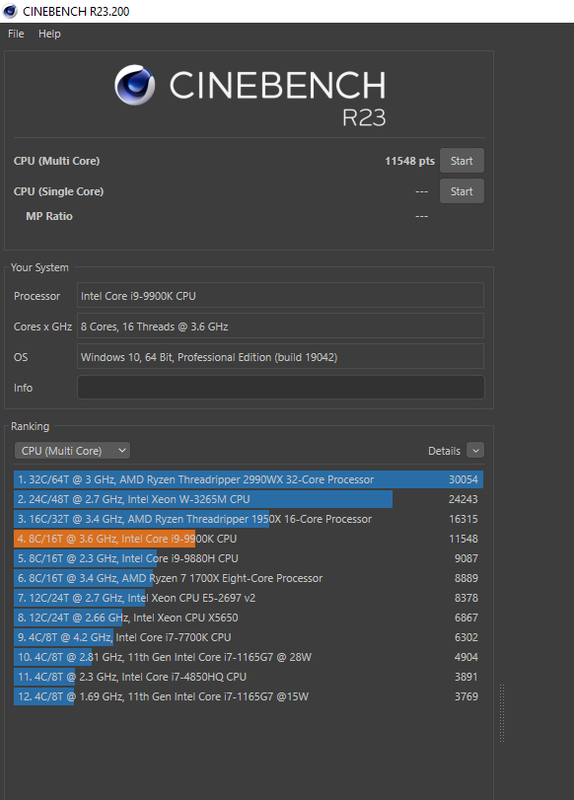
Task: Select ranking row 10 i7-1165G7 @ 28W
Action: (248, 657)
